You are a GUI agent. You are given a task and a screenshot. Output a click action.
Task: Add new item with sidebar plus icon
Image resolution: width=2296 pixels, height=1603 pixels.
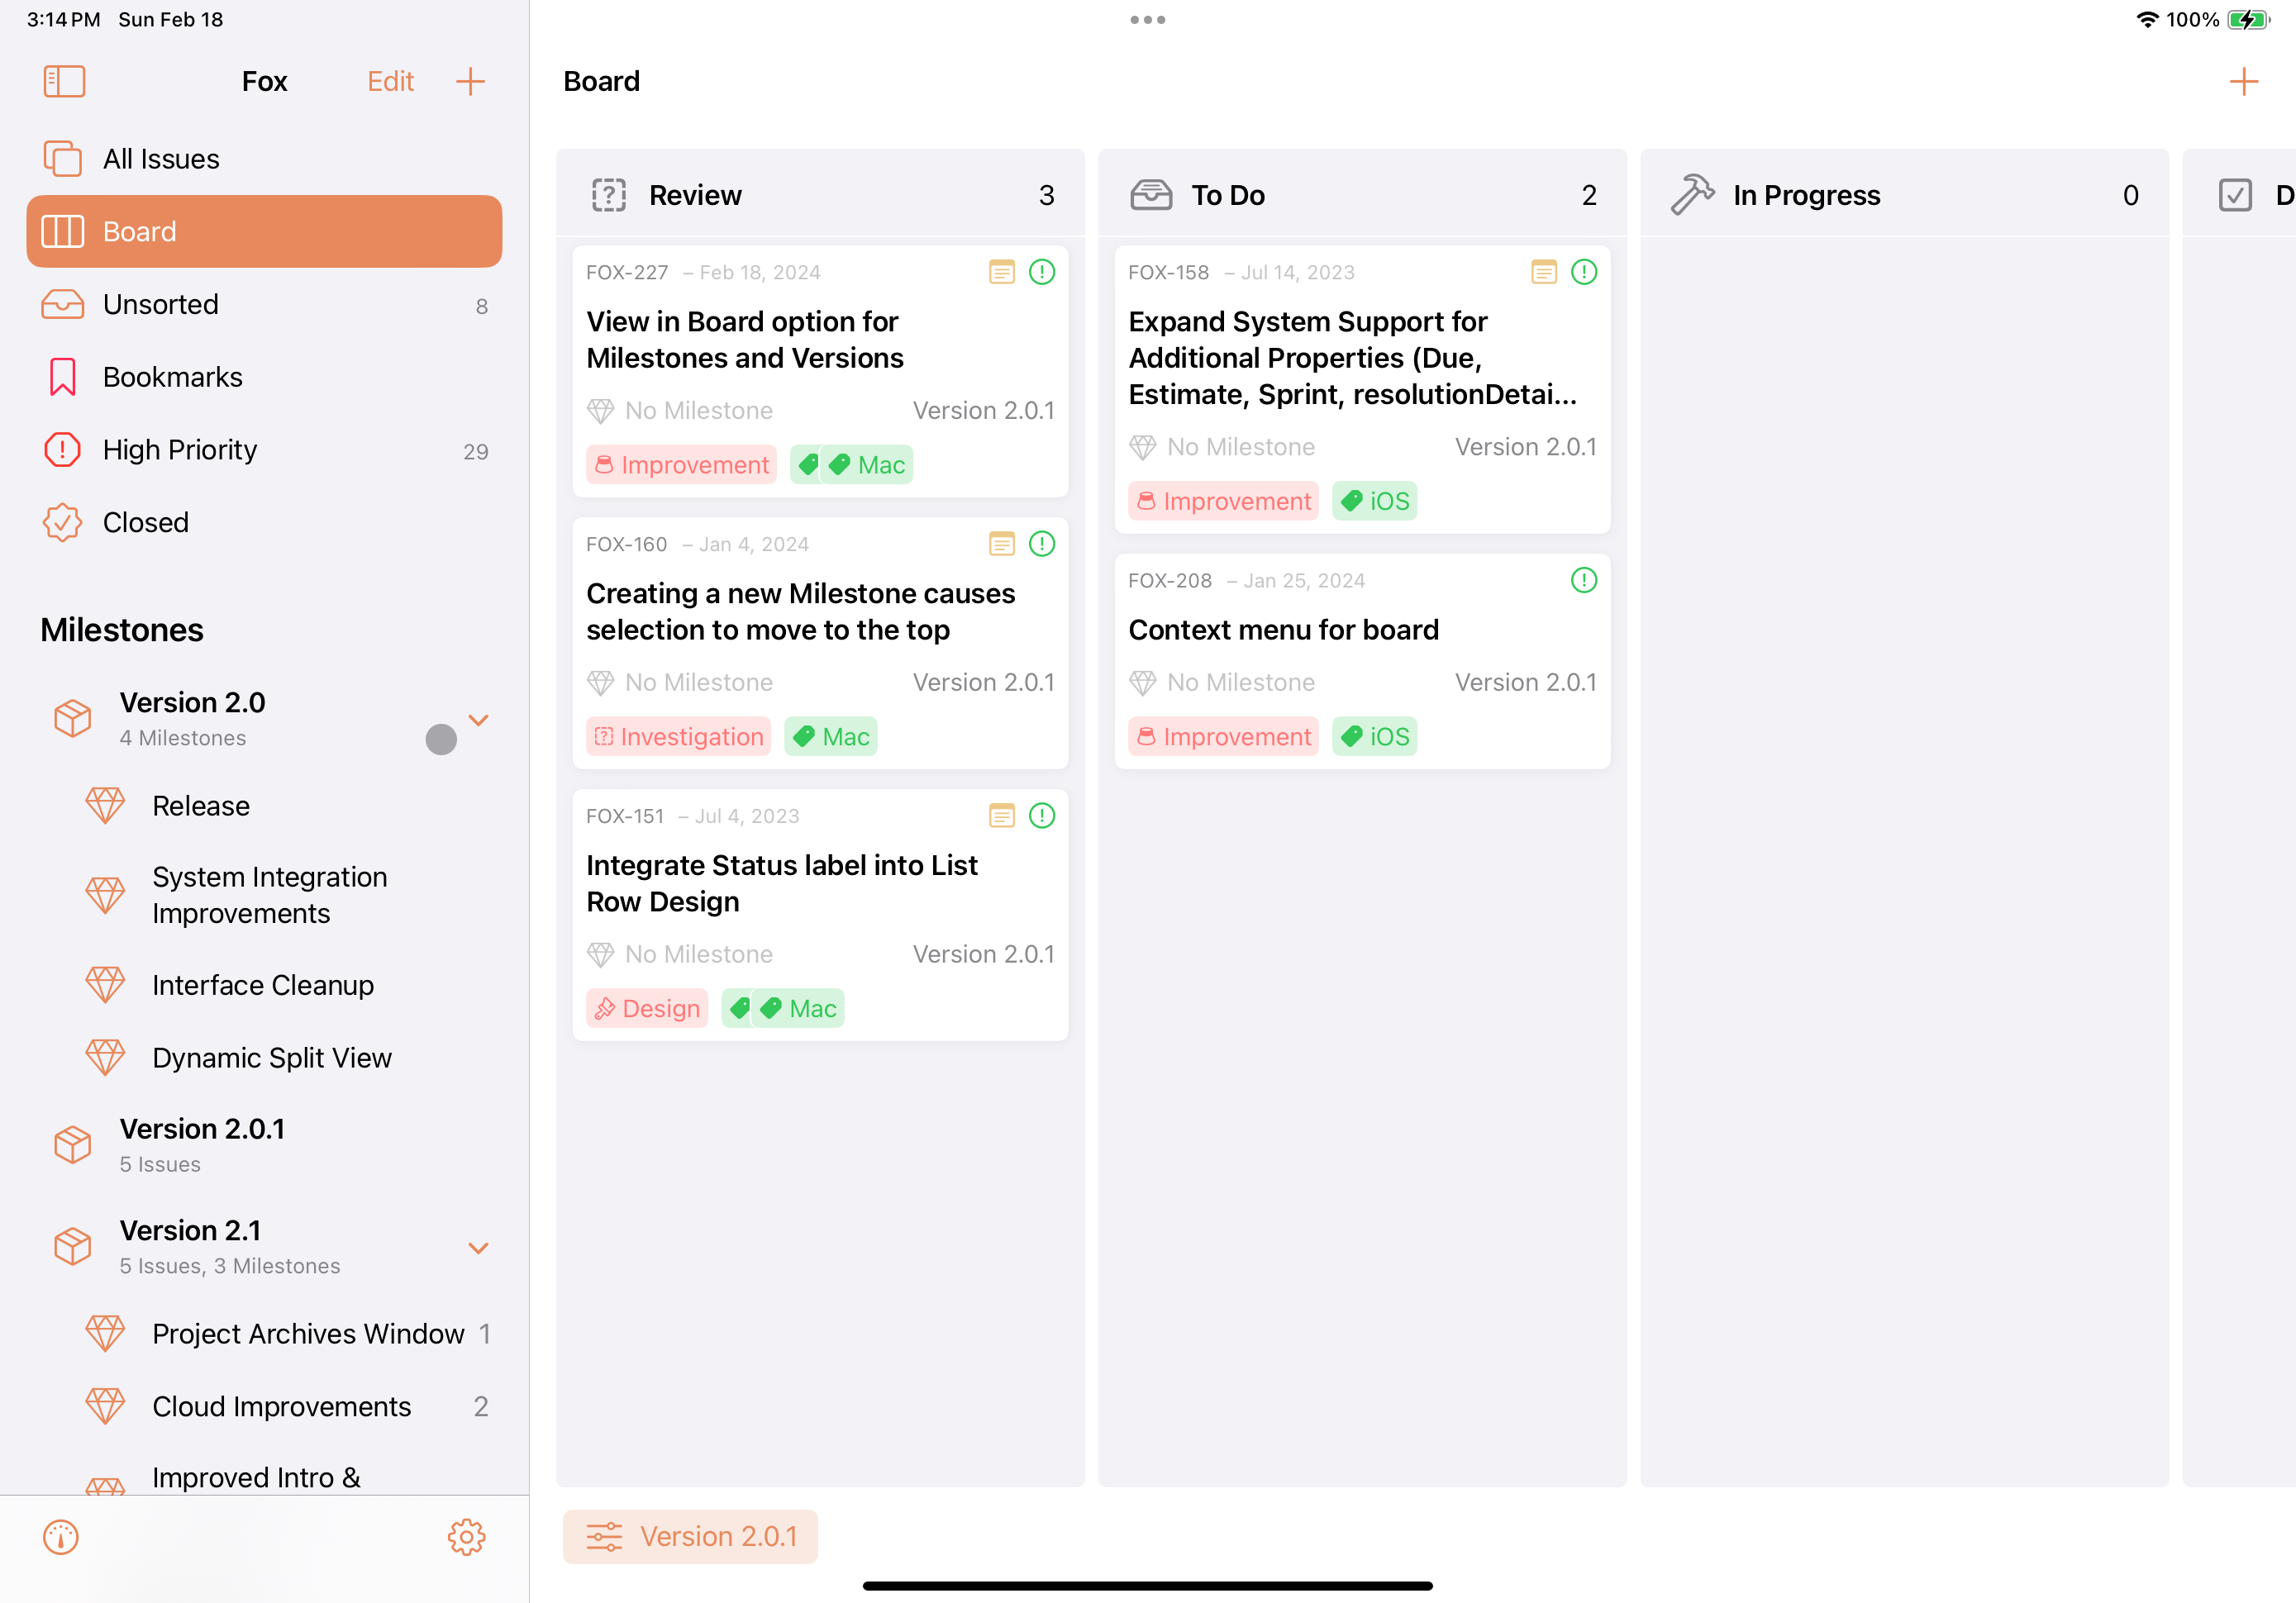470,81
